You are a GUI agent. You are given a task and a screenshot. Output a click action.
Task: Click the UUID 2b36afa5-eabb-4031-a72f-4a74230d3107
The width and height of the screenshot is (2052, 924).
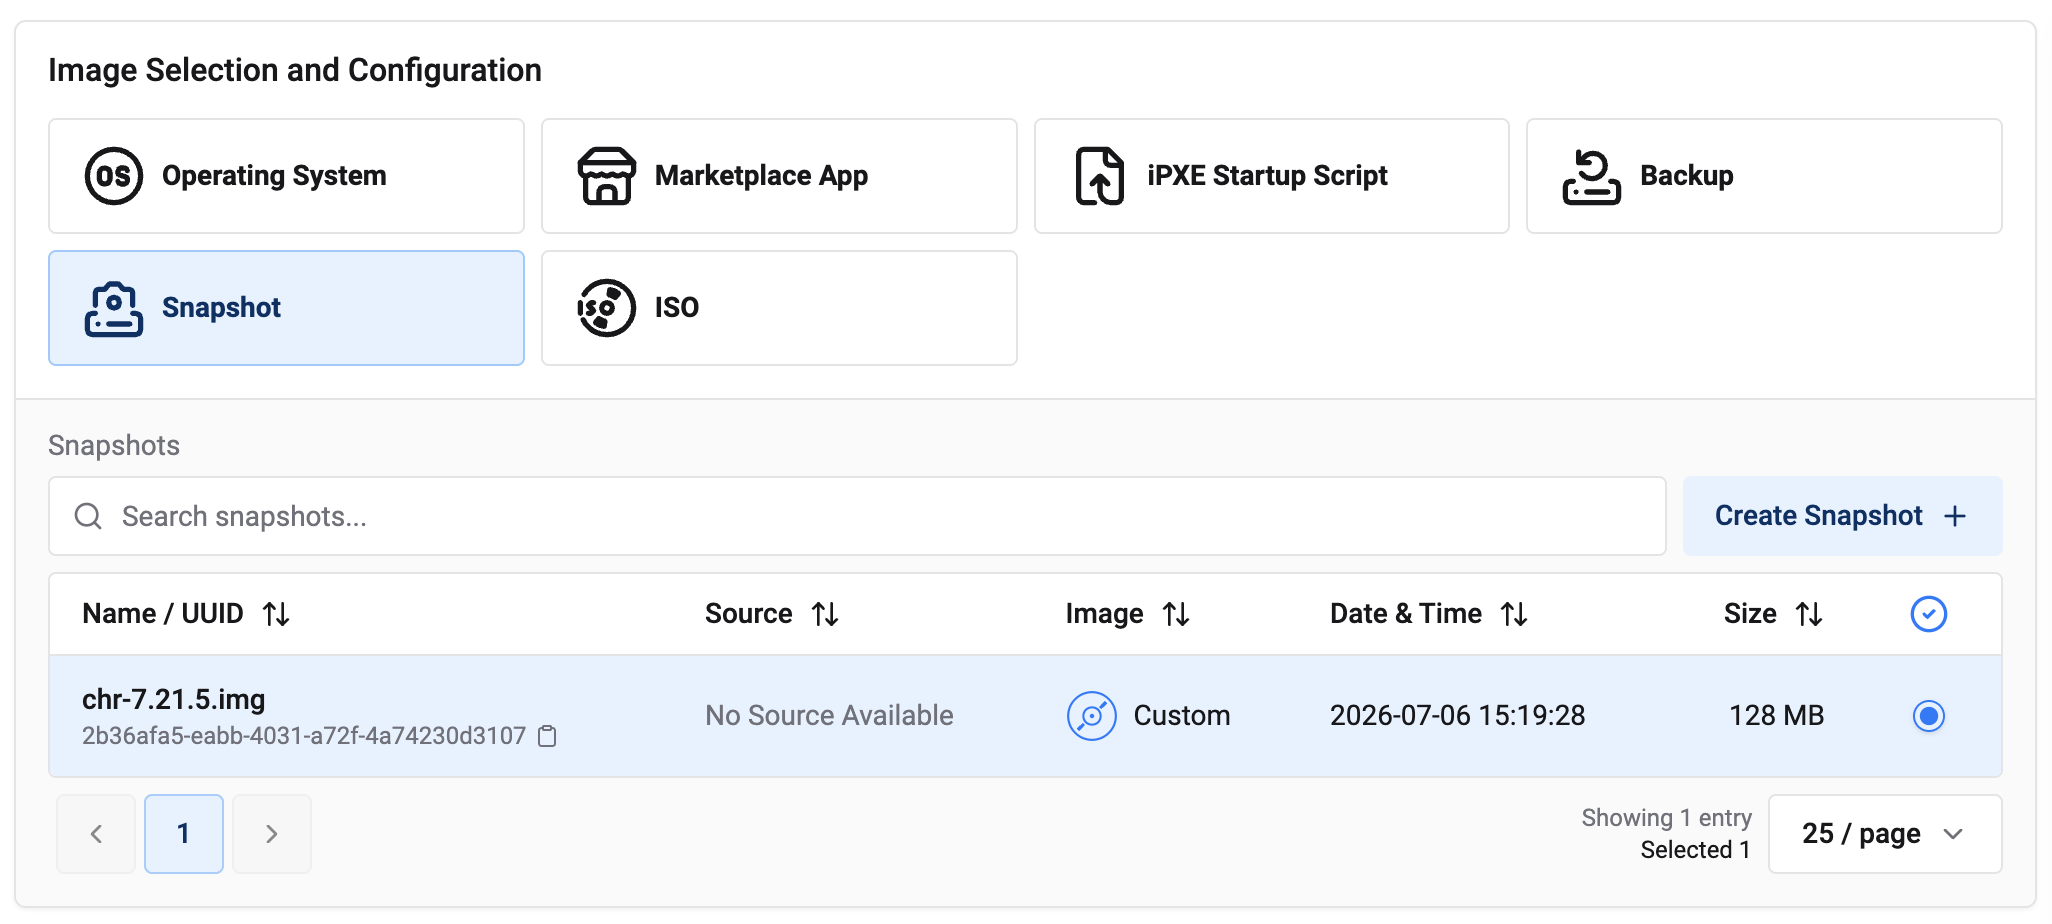(x=304, y=736)
